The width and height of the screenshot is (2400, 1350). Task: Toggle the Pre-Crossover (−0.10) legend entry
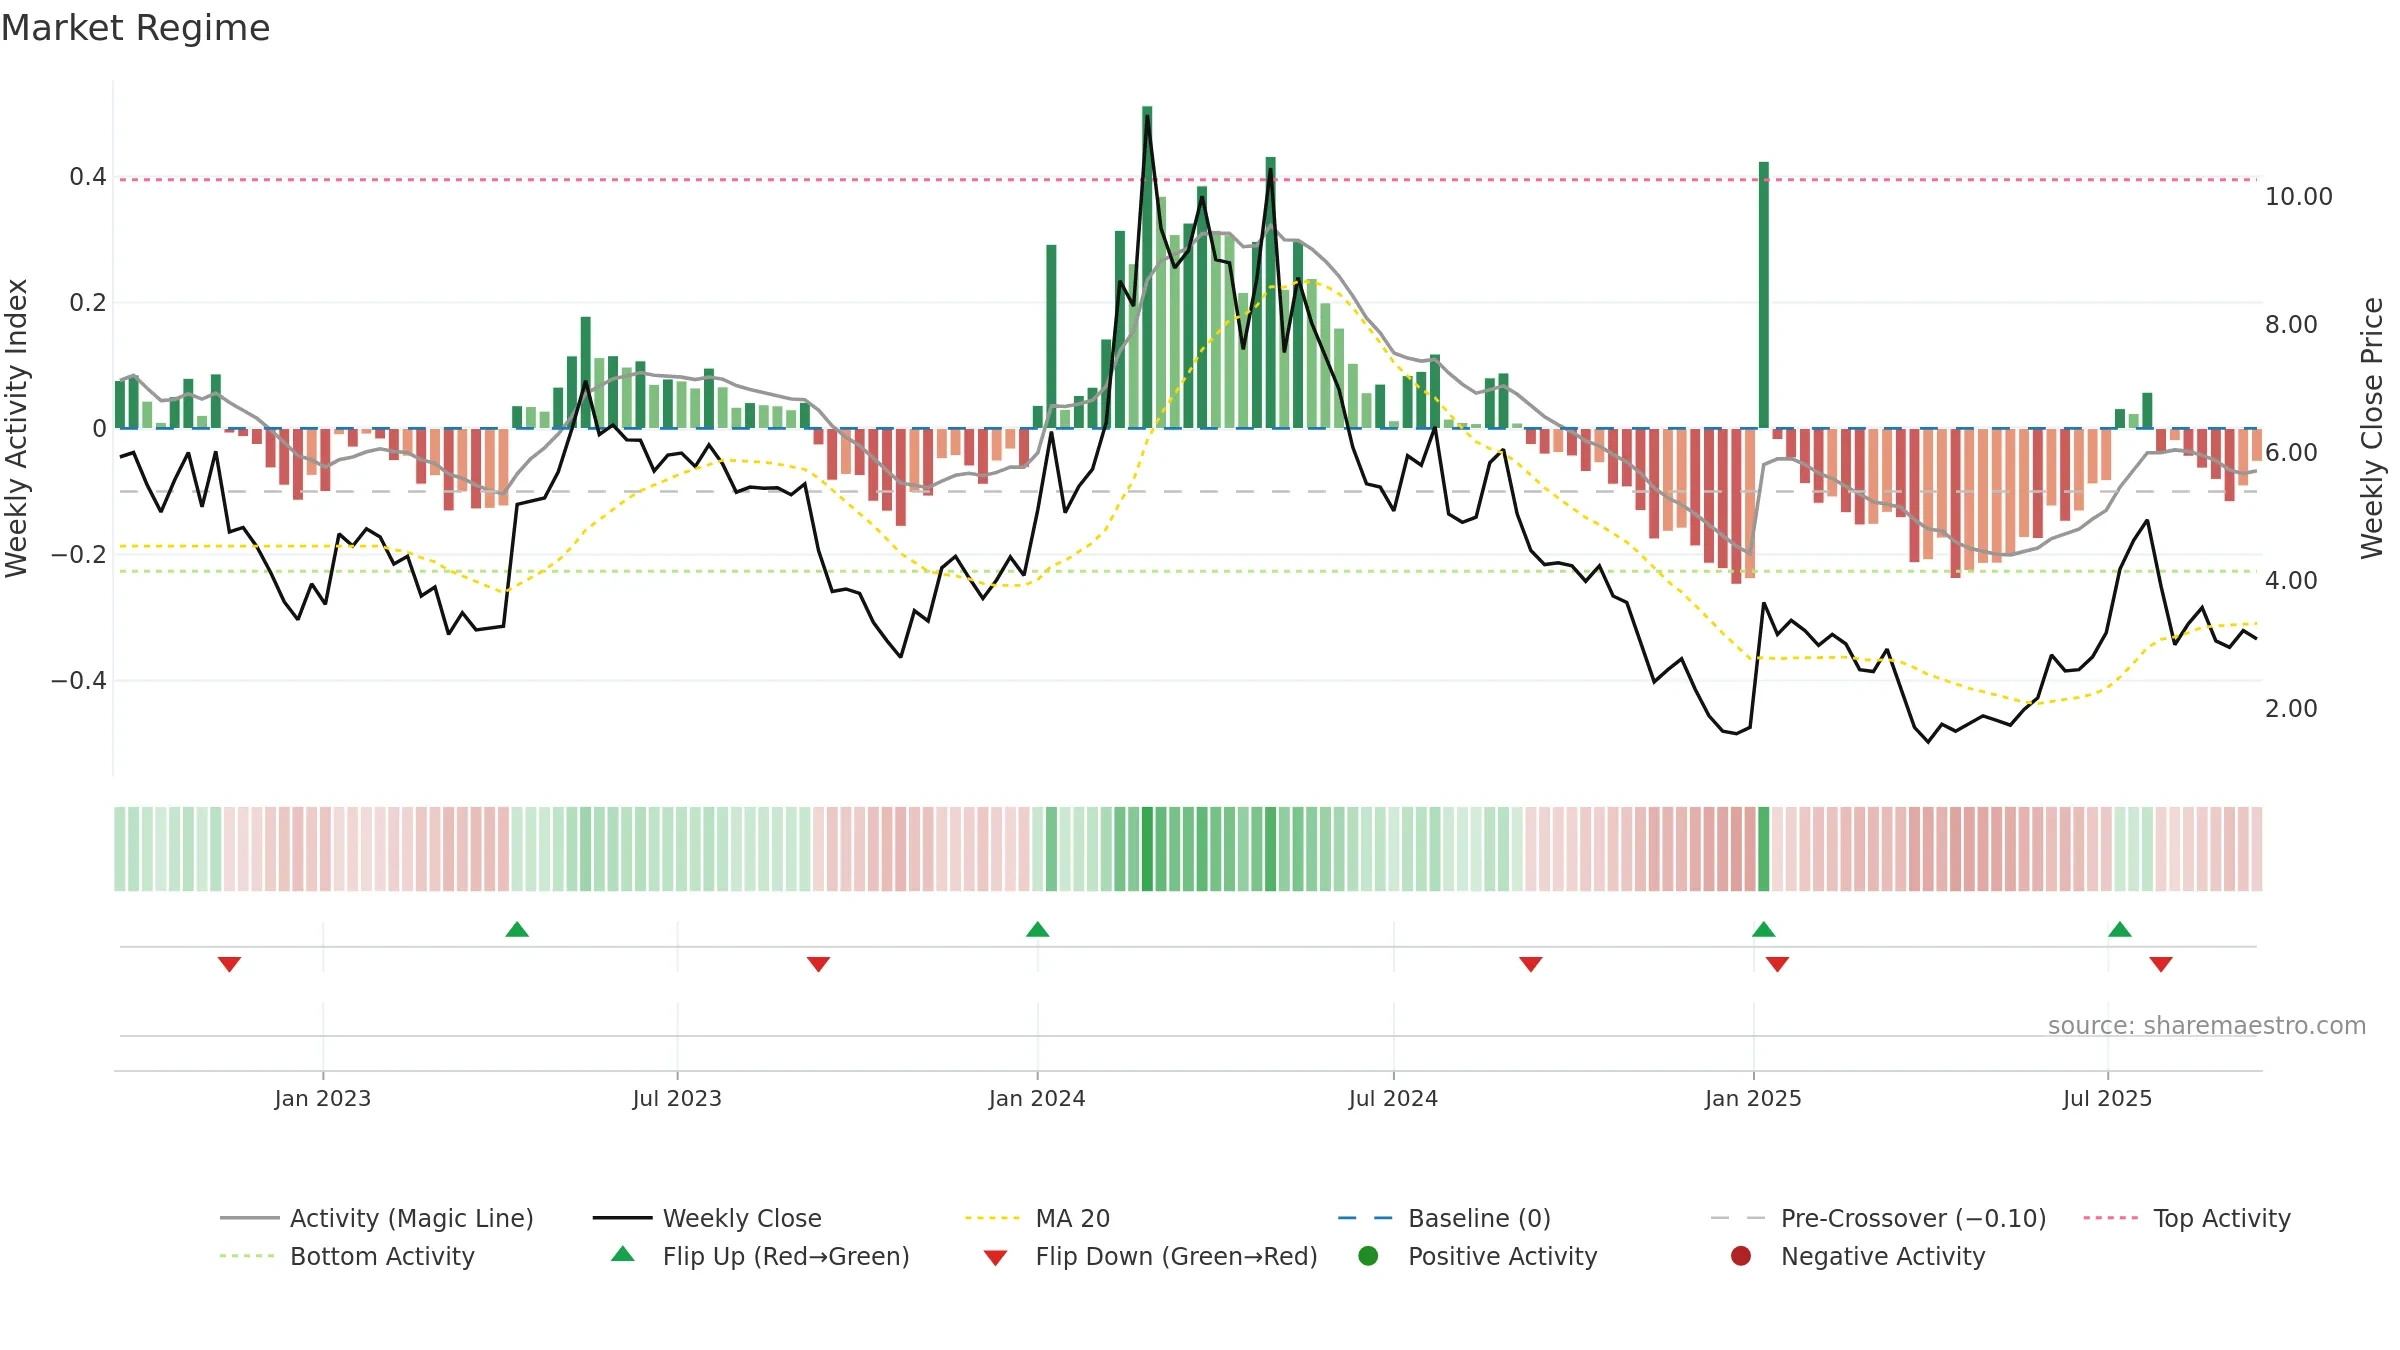coord(1879,1218)
